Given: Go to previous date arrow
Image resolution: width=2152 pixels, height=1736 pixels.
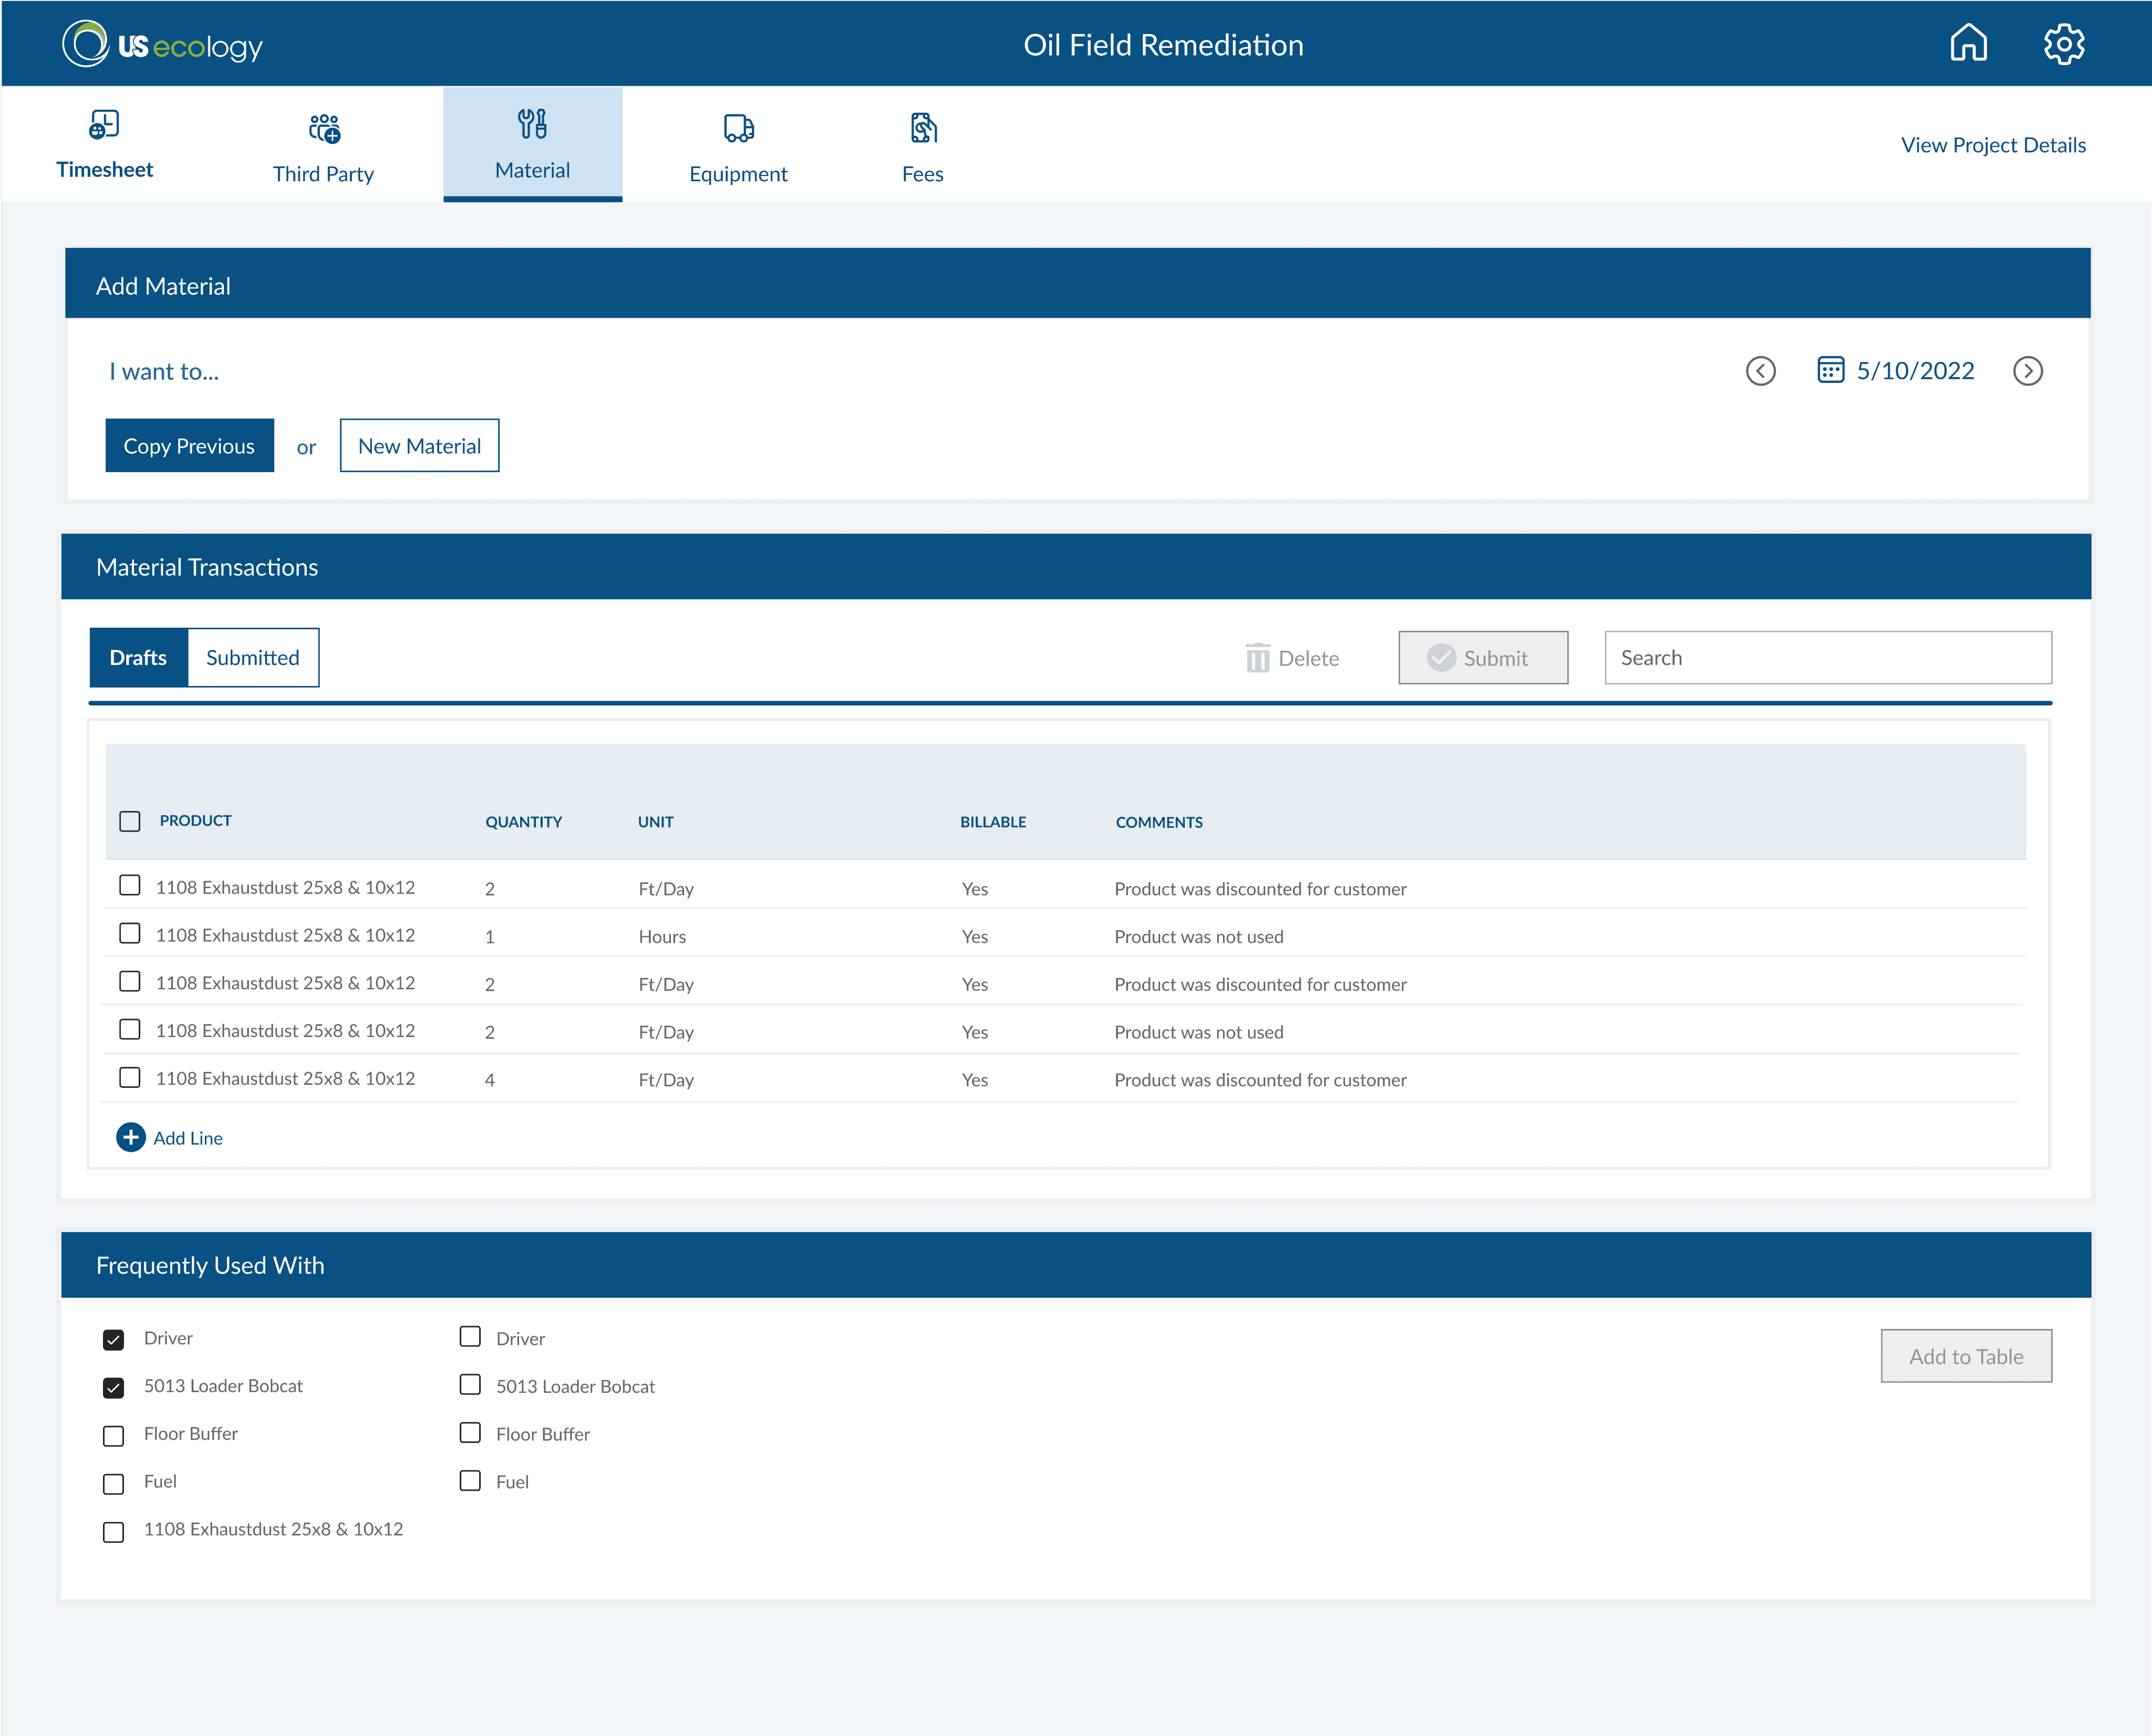Looking at the screenshot, I should pyautogui.click(x=1760, y=371).
